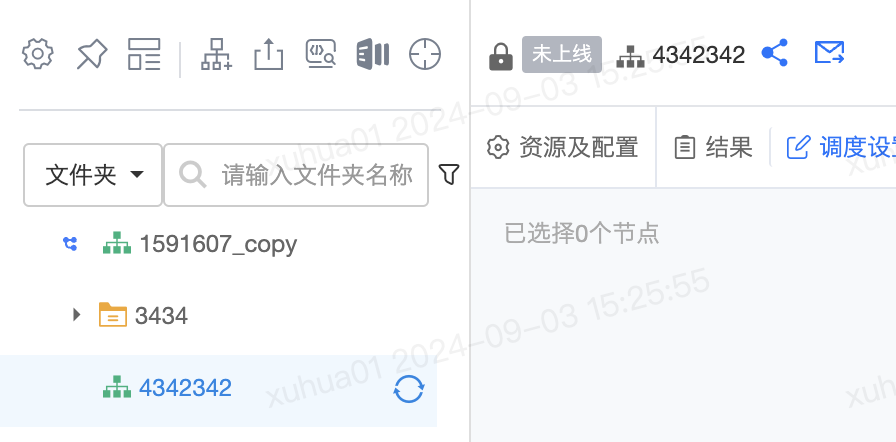Locate current node with the crosshair icon

[x=425, y=54]
